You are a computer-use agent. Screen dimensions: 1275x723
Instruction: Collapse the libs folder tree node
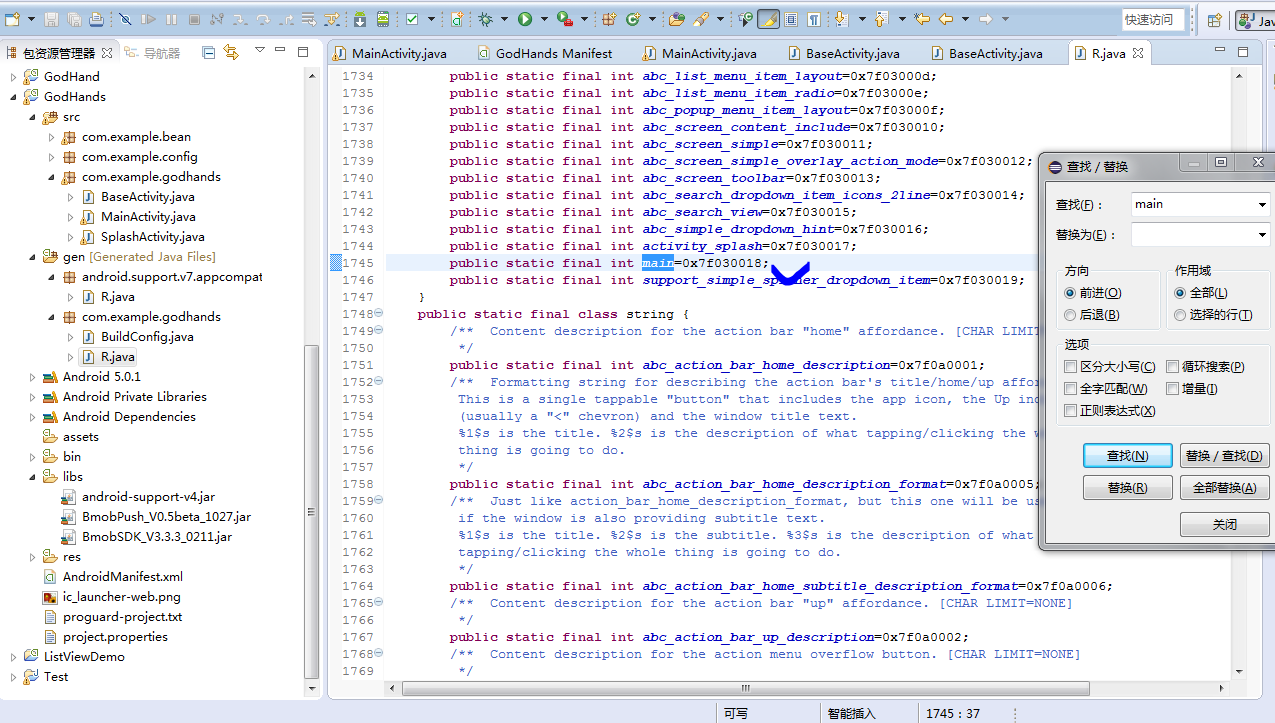click(x=33, y=477)
